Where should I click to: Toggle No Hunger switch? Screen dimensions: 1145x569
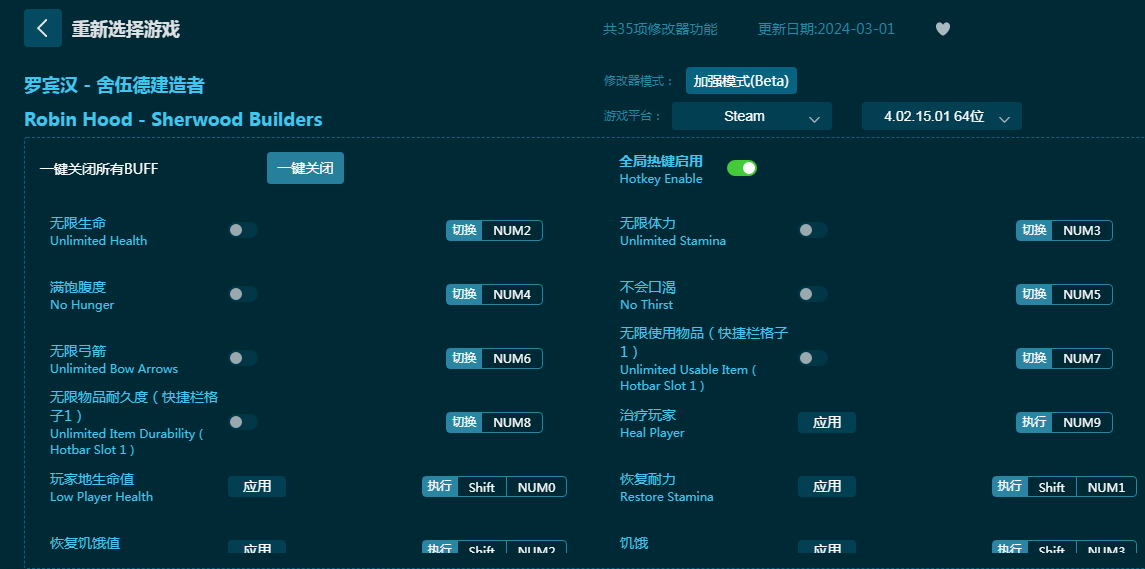(242, 294)
